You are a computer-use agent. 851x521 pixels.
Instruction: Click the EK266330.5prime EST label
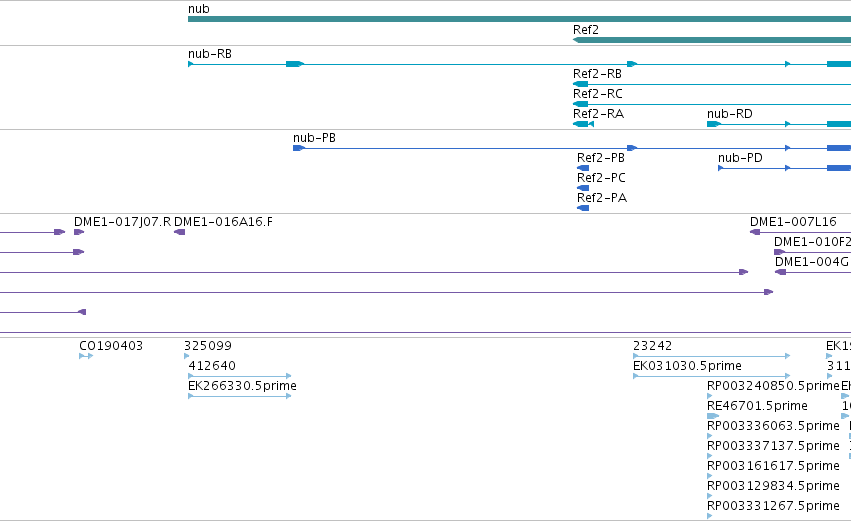(242, 386)
